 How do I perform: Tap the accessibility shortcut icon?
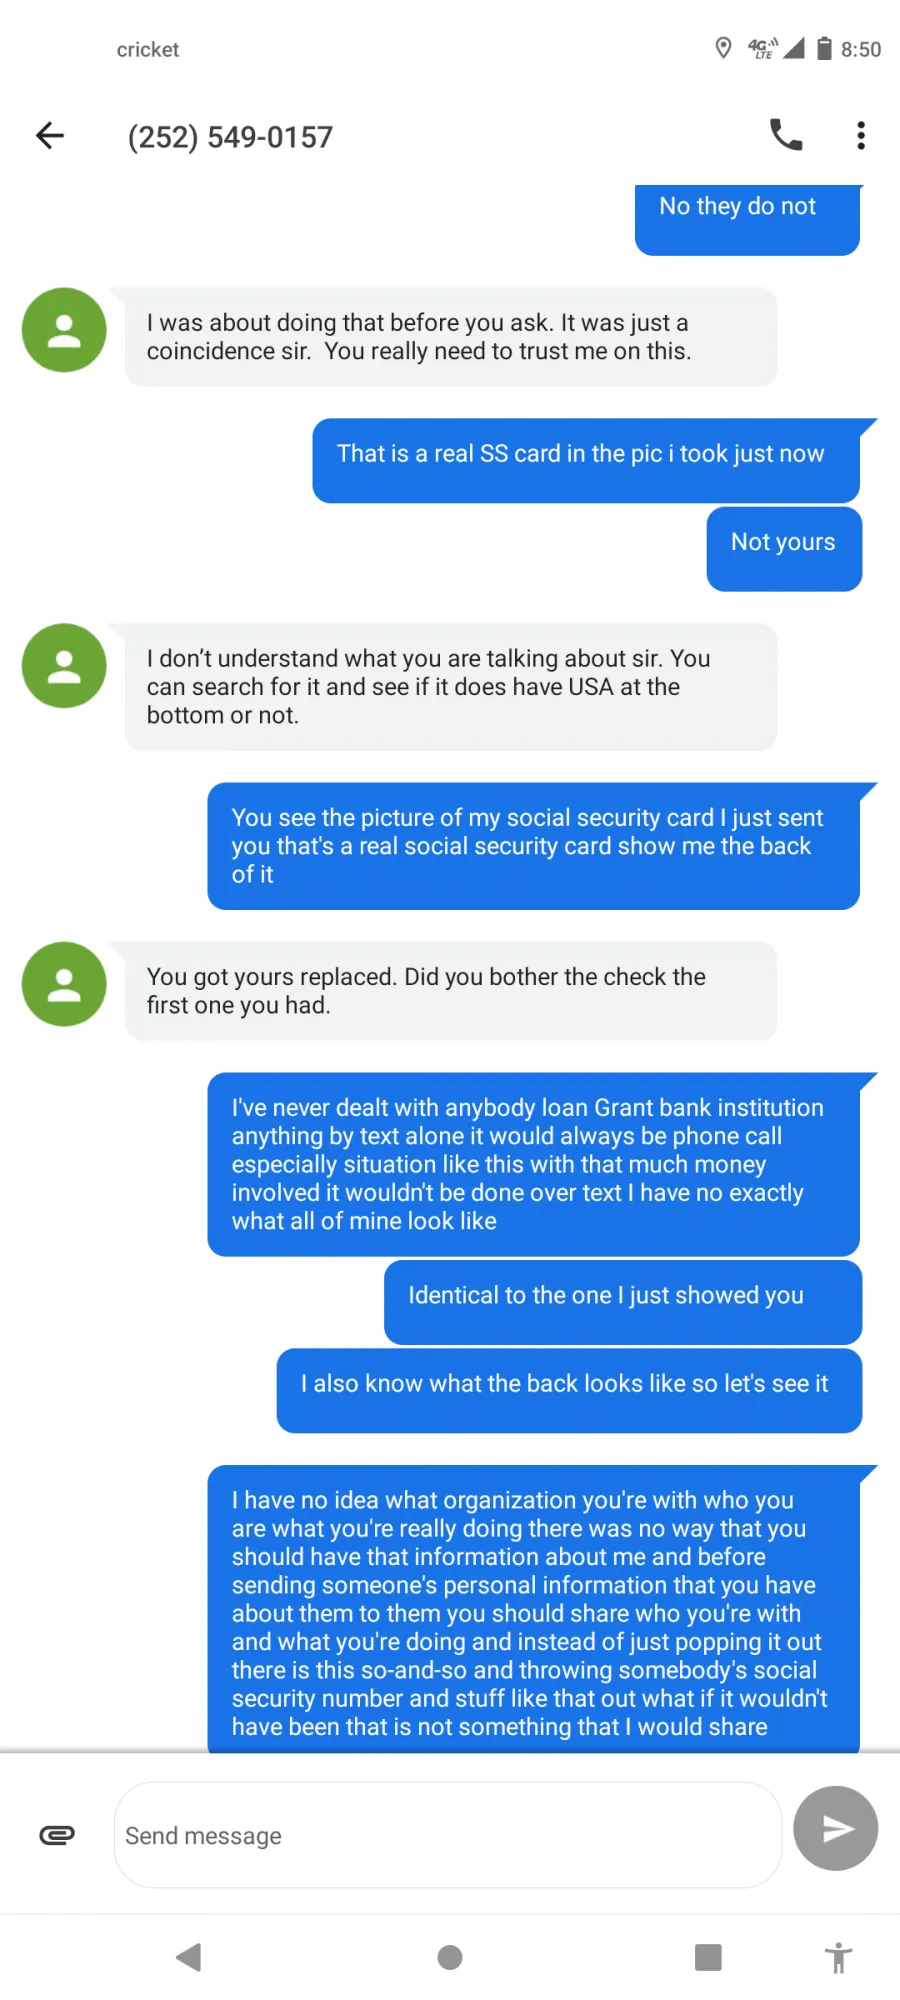[839, 1957]
